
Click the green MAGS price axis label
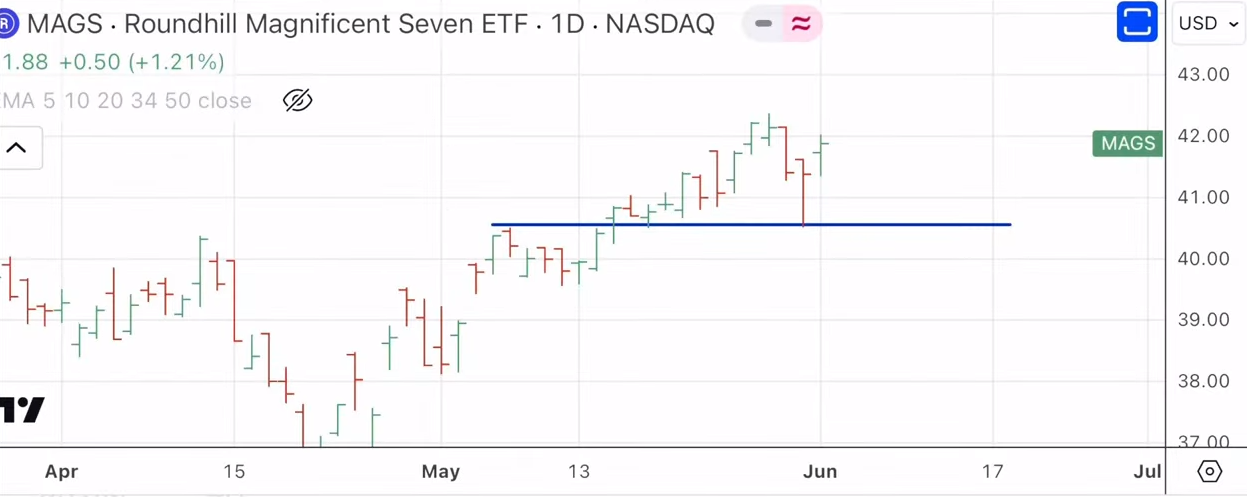1127,144
